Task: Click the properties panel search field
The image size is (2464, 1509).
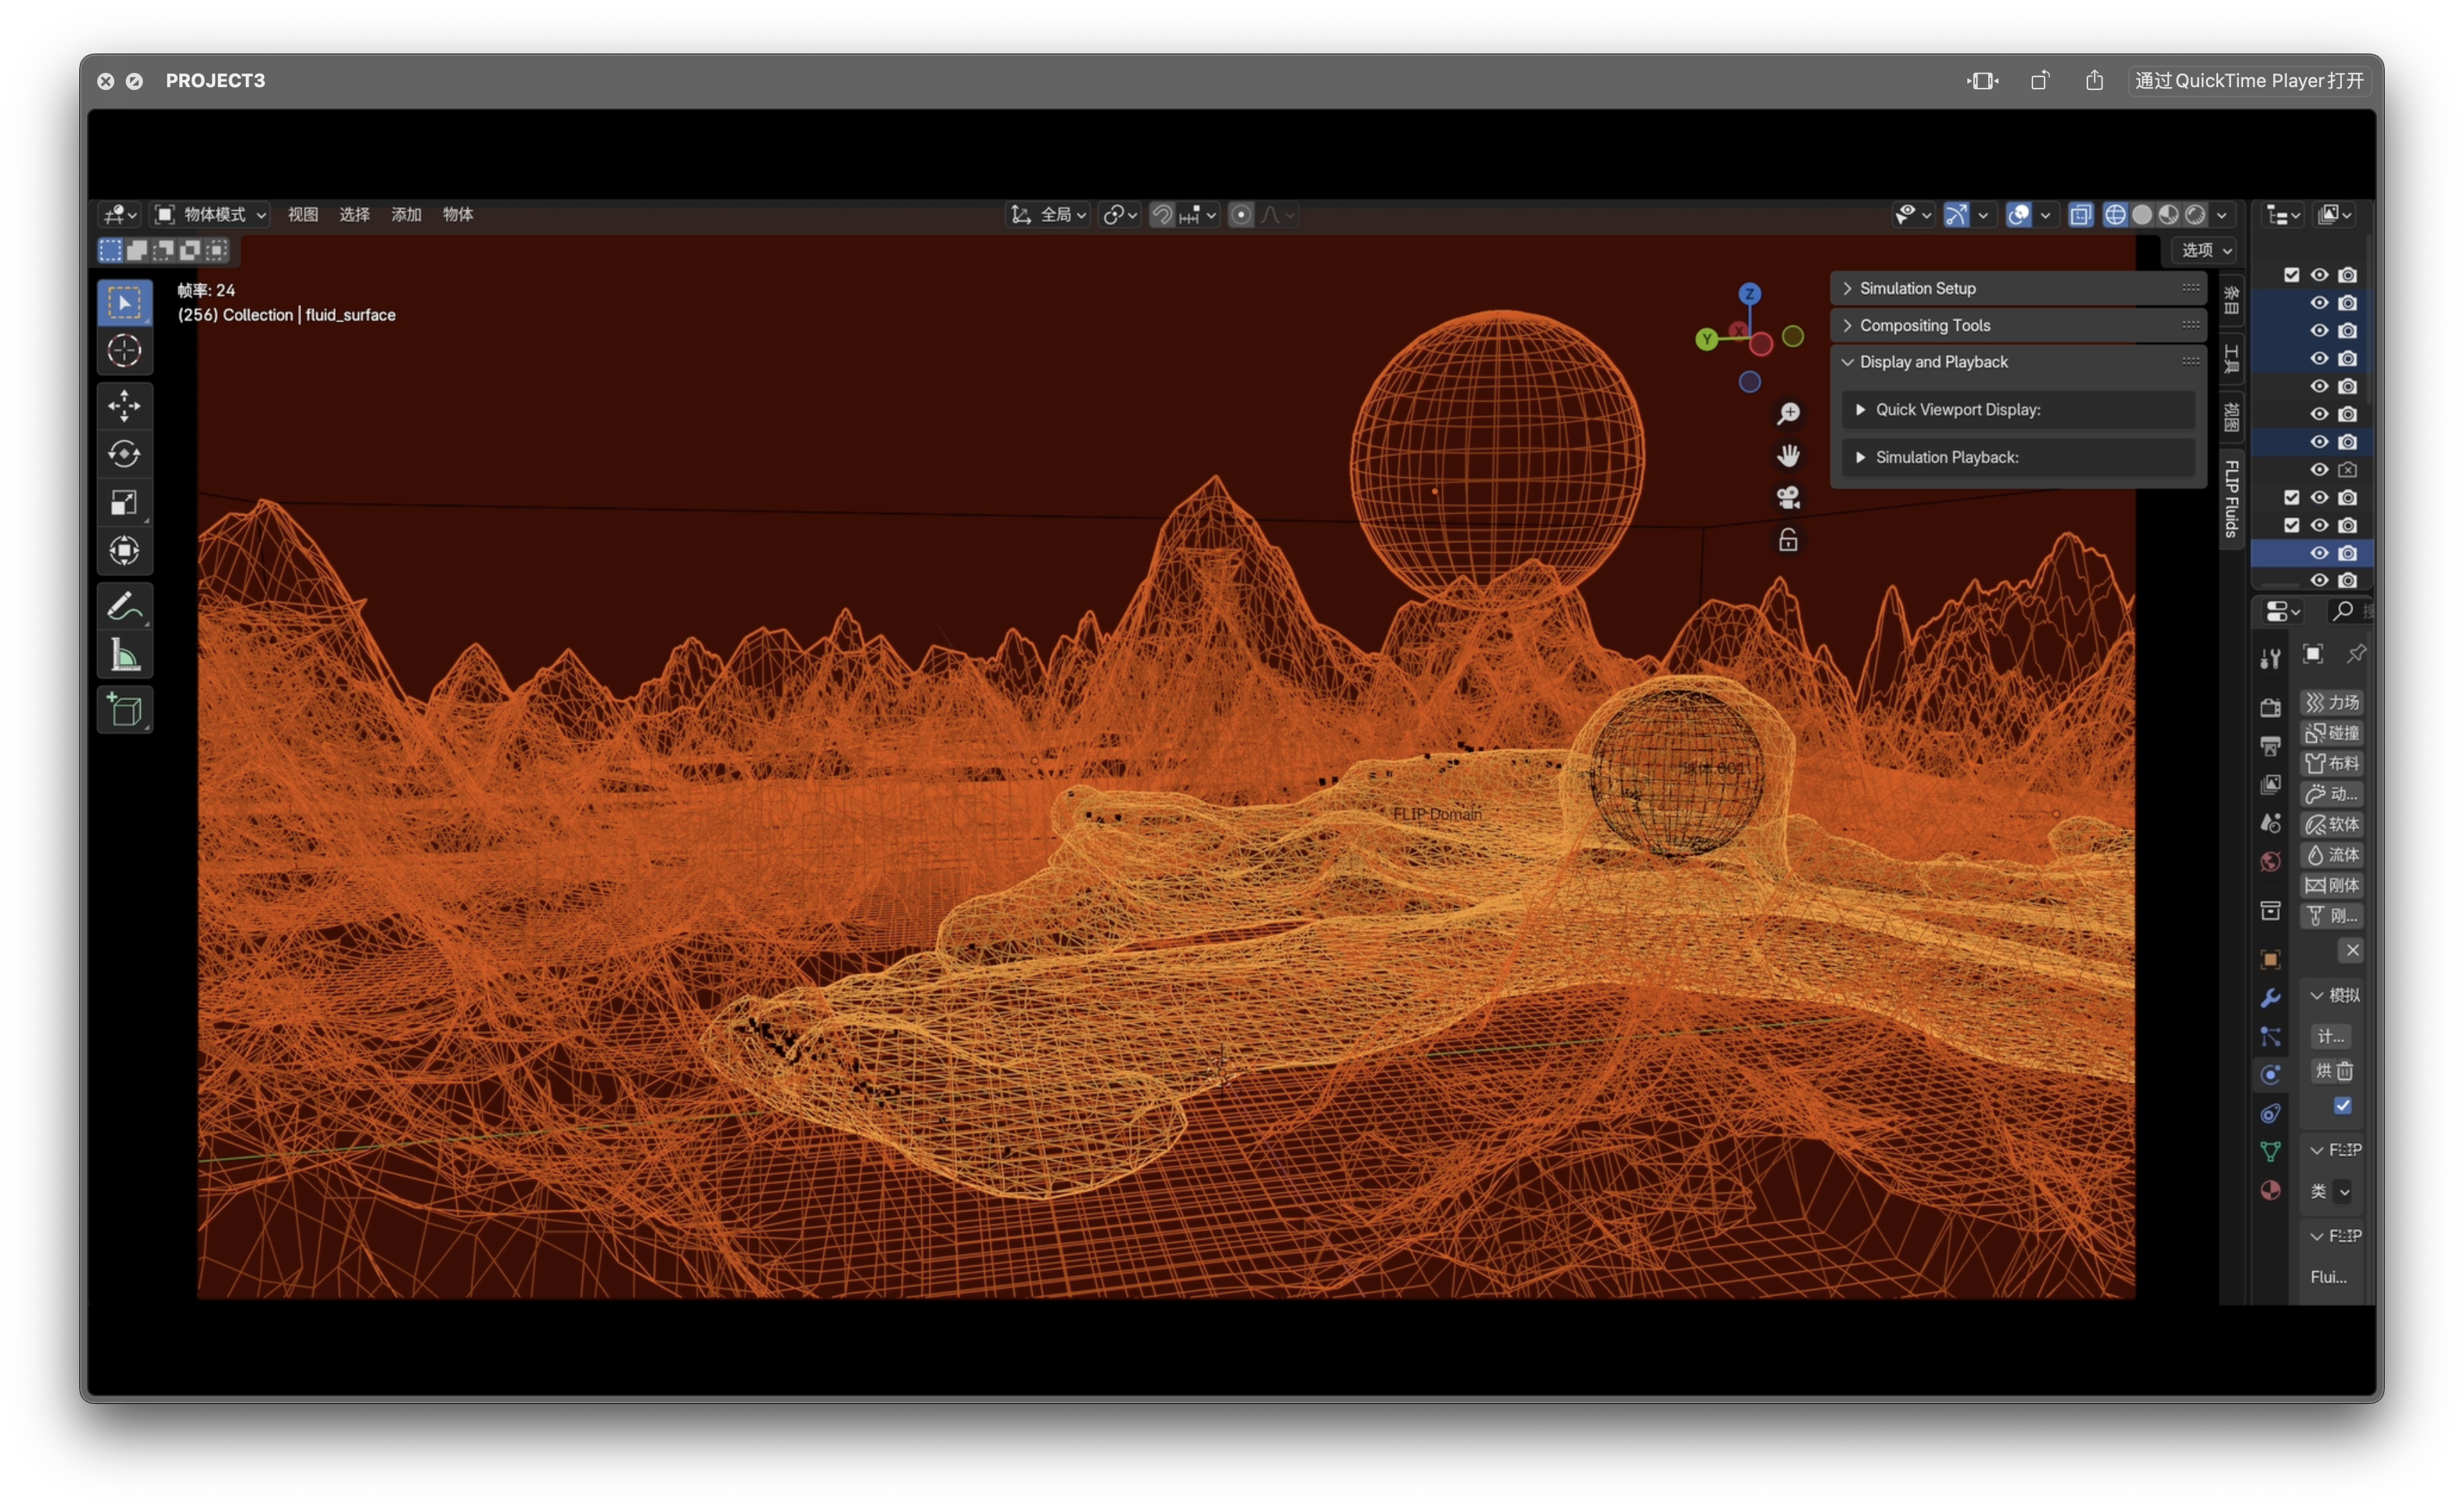Action: (x=2352, y=611)
